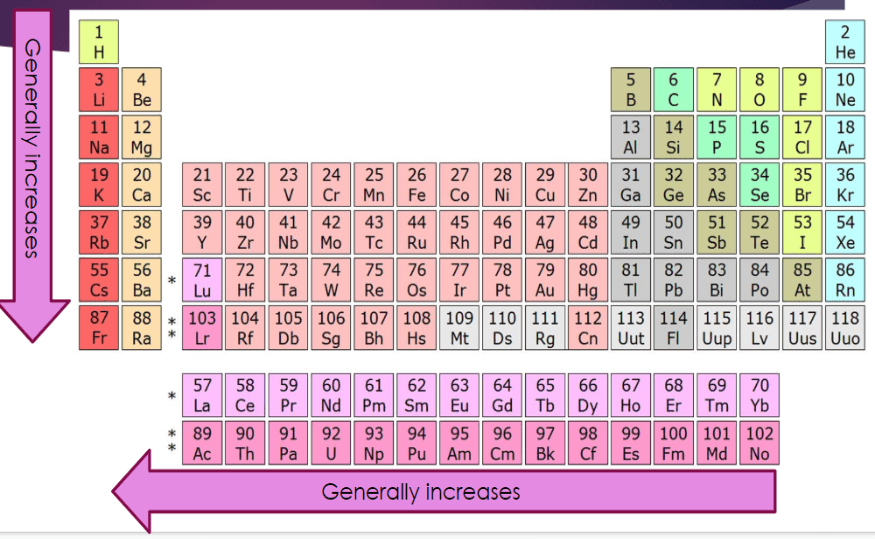Select the Lanthanum (La) element tile
The width and height of the screenshot is (875, 539).
point(203,396)
